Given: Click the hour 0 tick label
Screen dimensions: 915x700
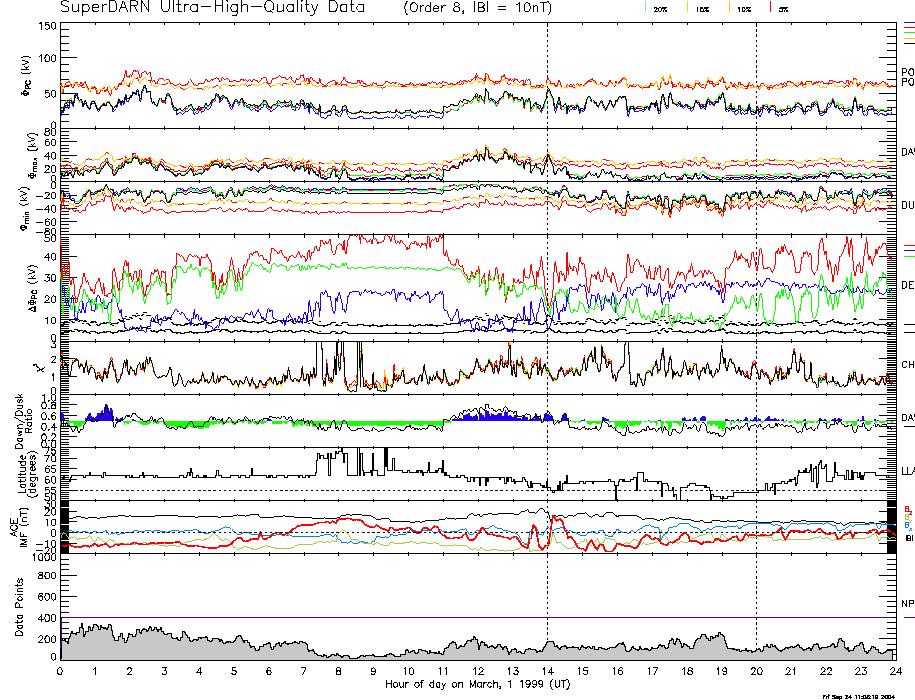Looking at the screenshot, I should (x=61, y=671).
